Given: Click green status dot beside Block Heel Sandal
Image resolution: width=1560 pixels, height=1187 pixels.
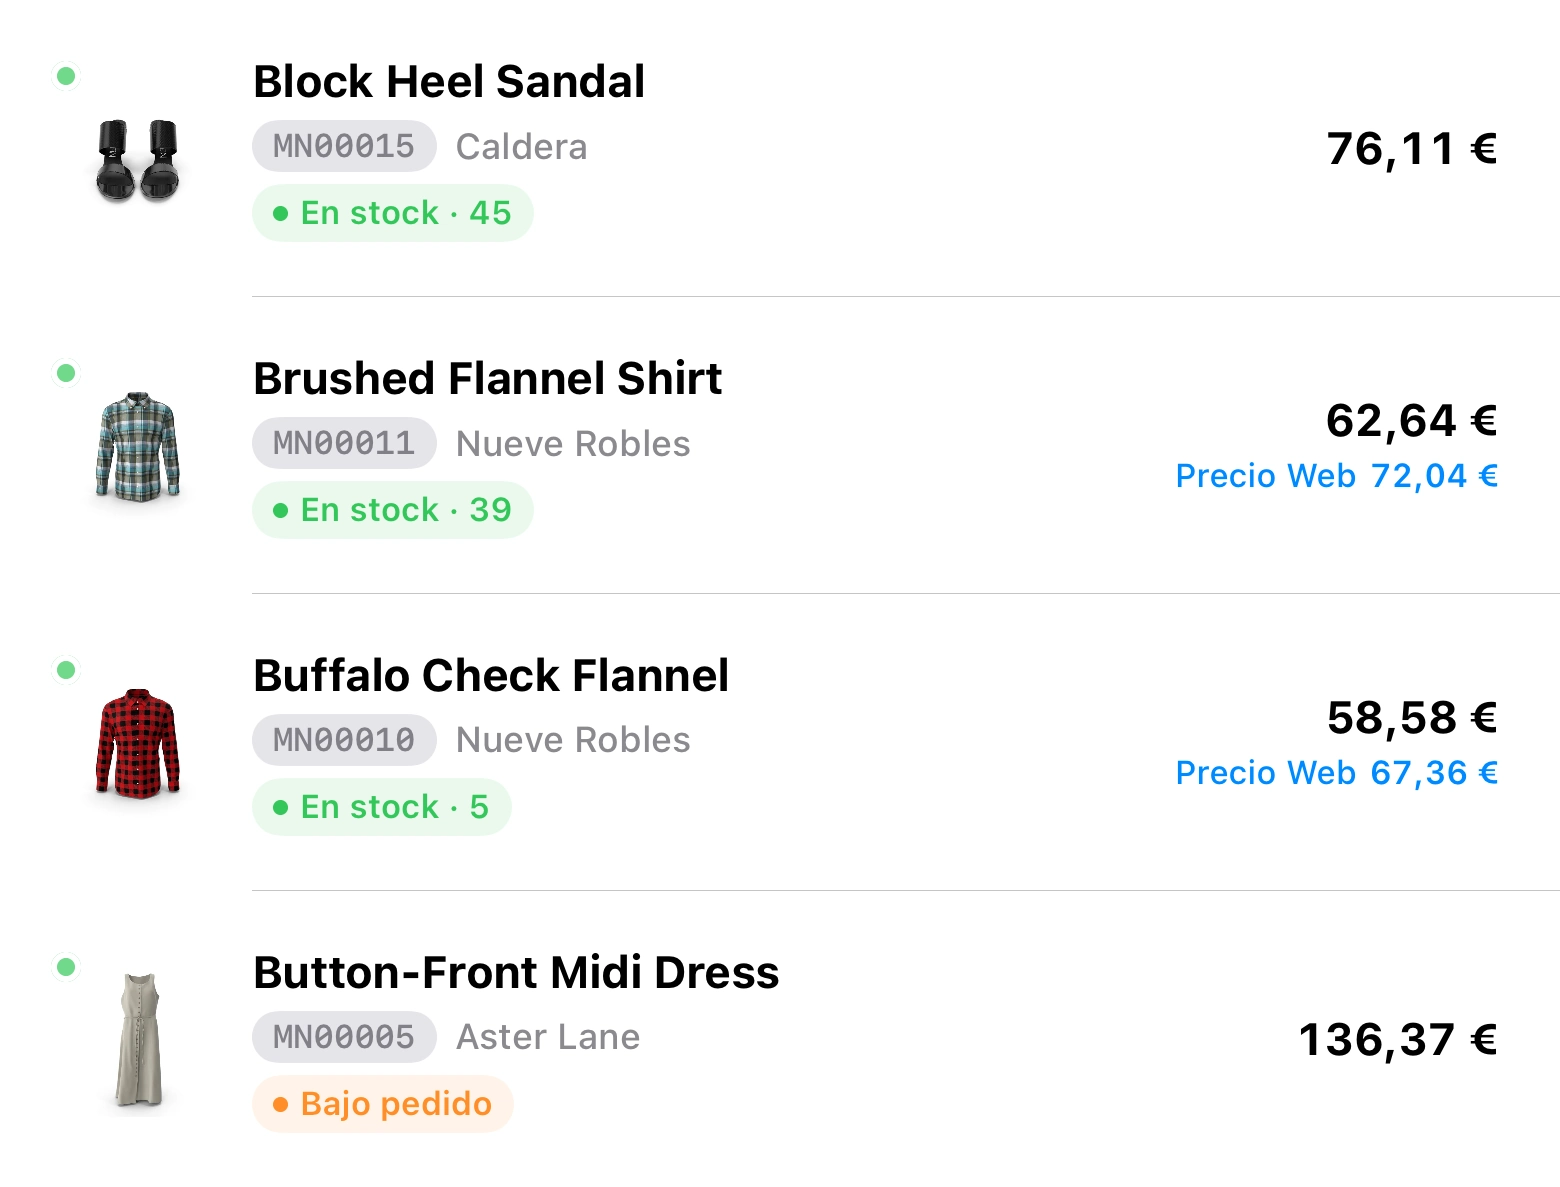Looking at the screenshot, I should click(x=66, y=76).
